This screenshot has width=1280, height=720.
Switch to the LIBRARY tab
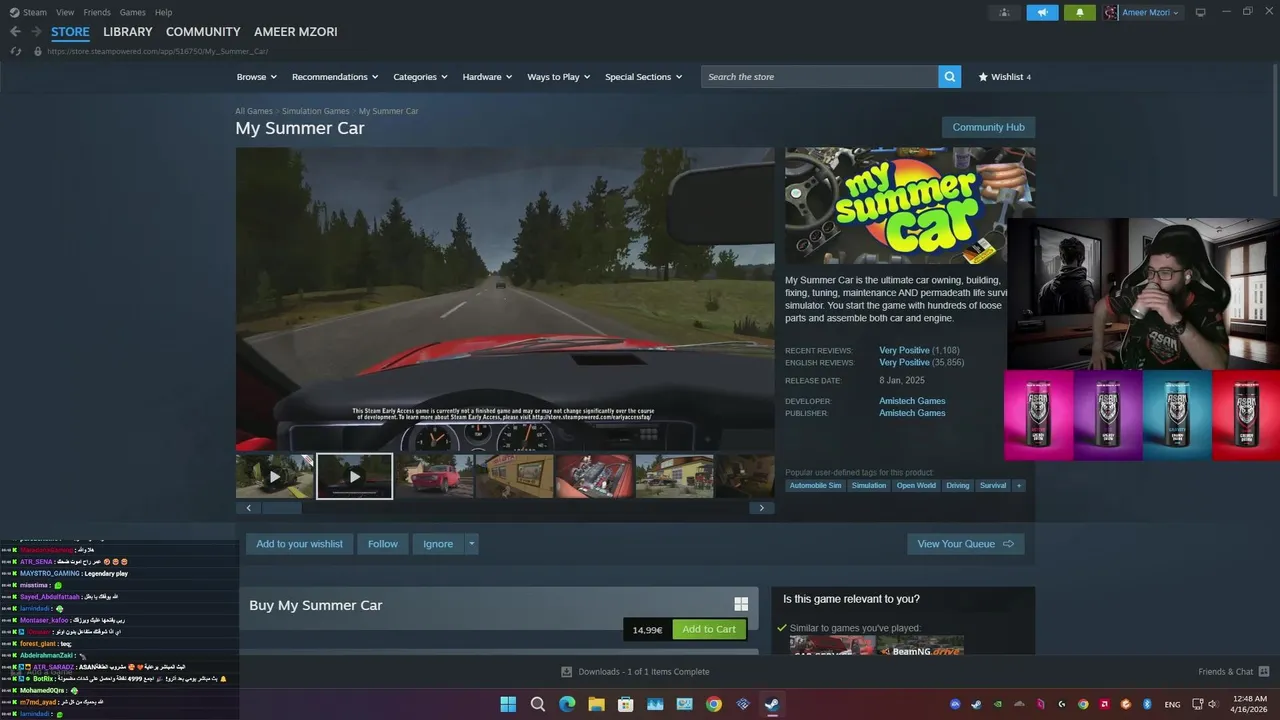point(128,32)
